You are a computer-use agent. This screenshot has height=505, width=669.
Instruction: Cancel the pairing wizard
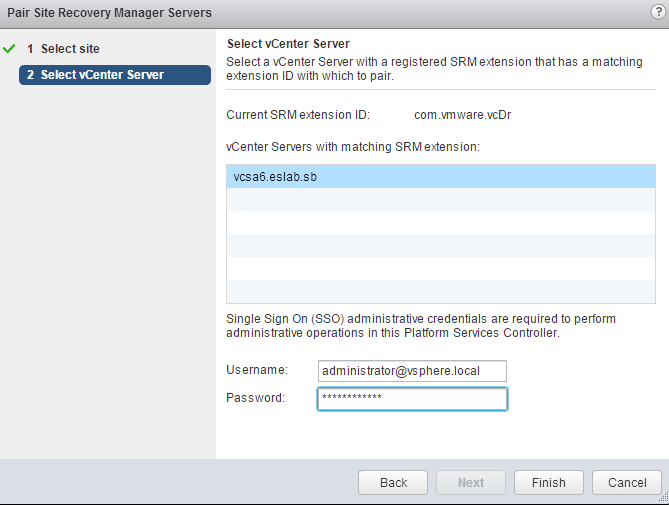[626, 482]
